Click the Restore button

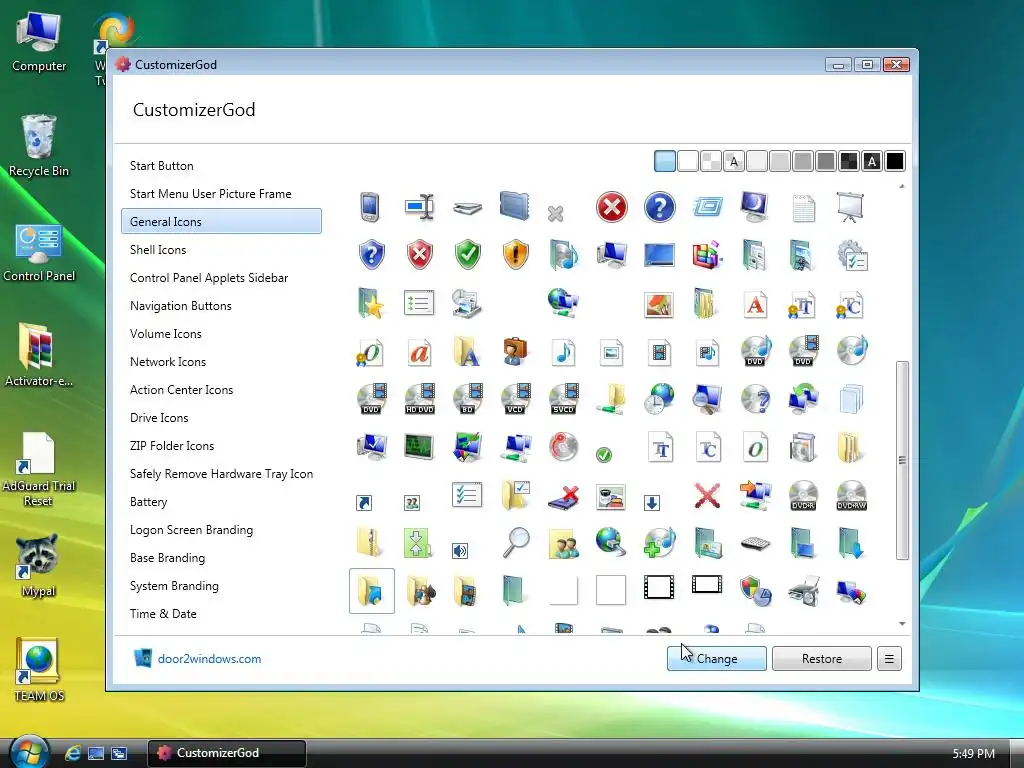pyautogui.click(x=822, y=658)
